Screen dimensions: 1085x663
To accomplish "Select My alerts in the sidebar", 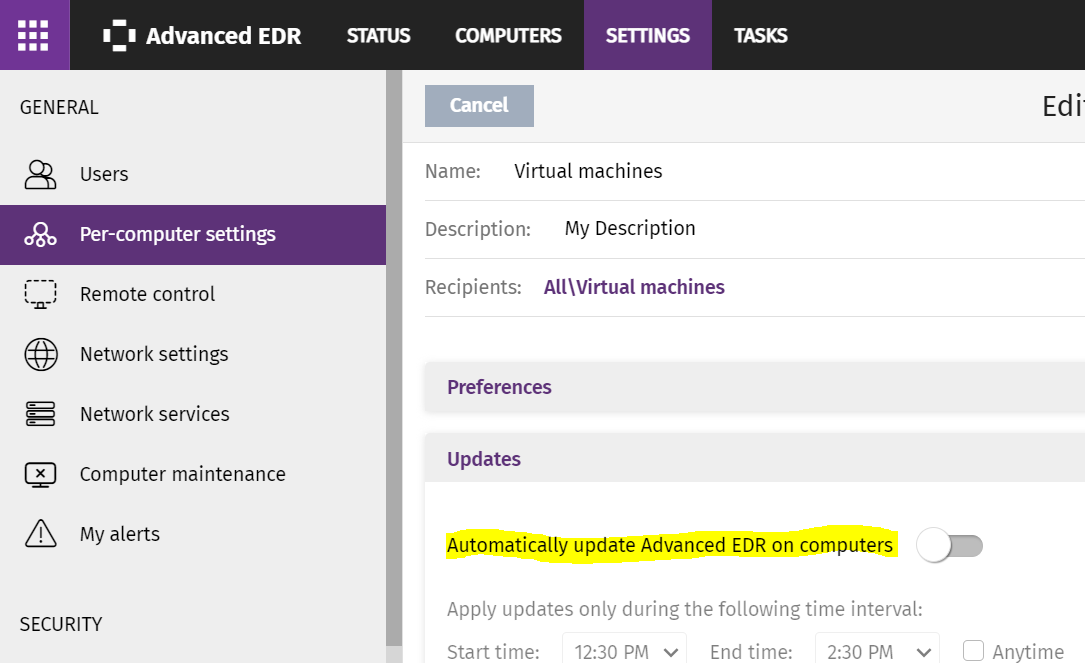I will pos(192,534).
